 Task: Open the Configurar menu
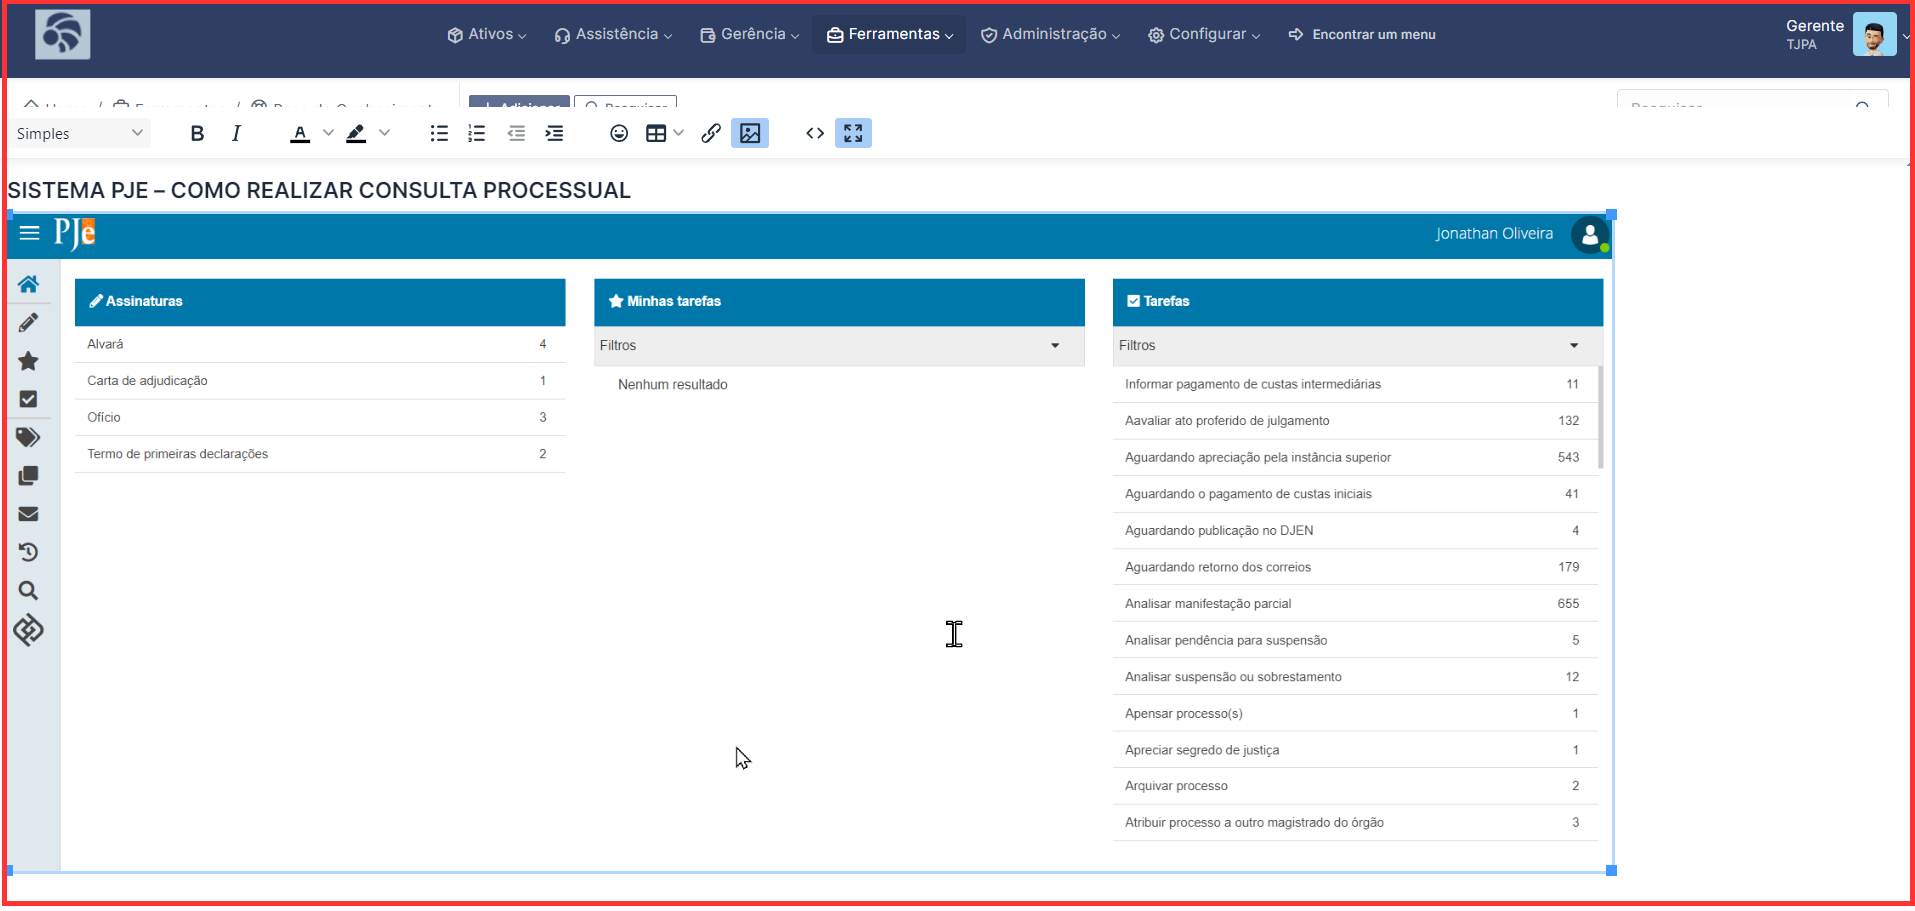pos(1204,35)
